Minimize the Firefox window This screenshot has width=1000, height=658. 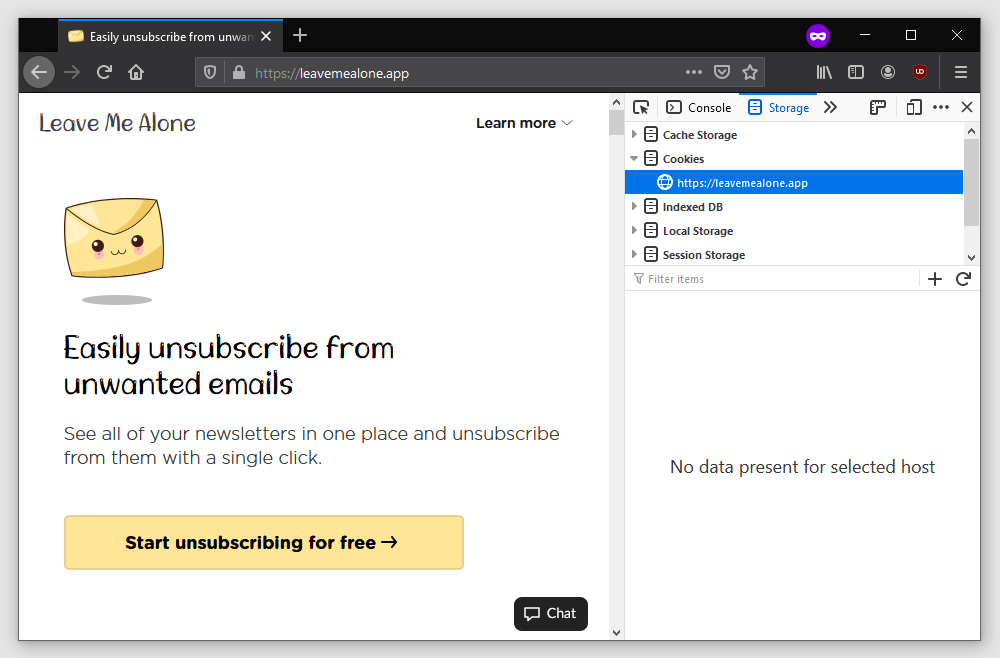(865, 35)
